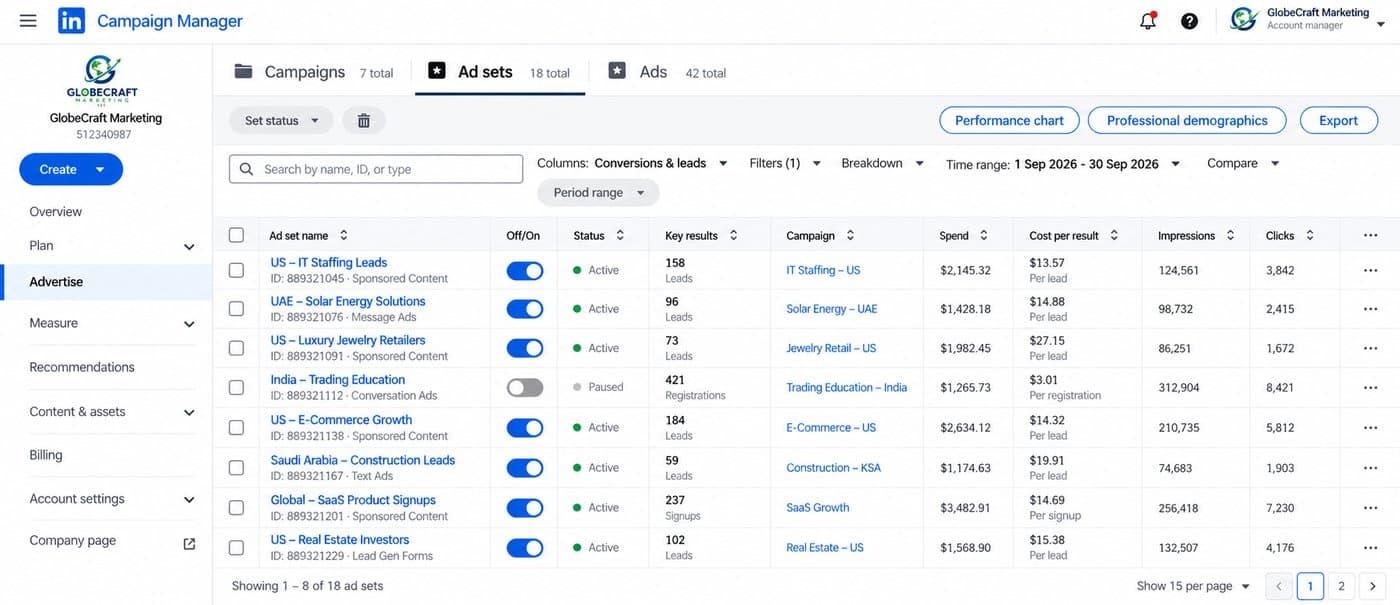Click the Performance chart button
The height and width of the screenshot is (605, 1400).
(1009, 120)
